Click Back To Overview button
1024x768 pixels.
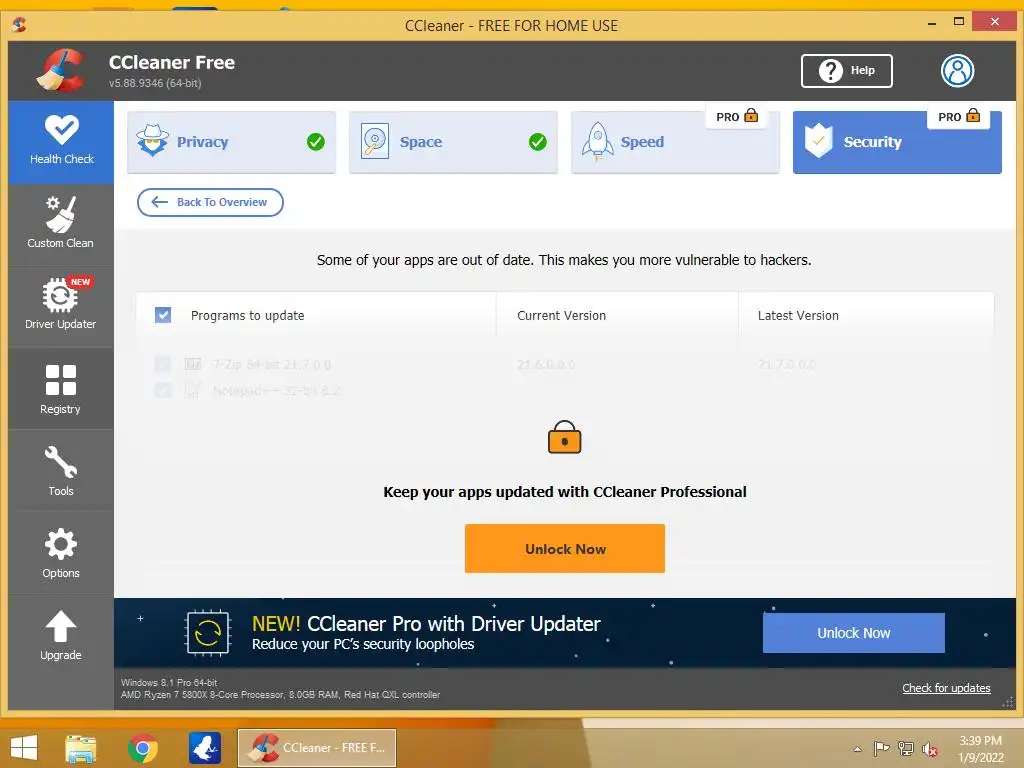(210, 202)
